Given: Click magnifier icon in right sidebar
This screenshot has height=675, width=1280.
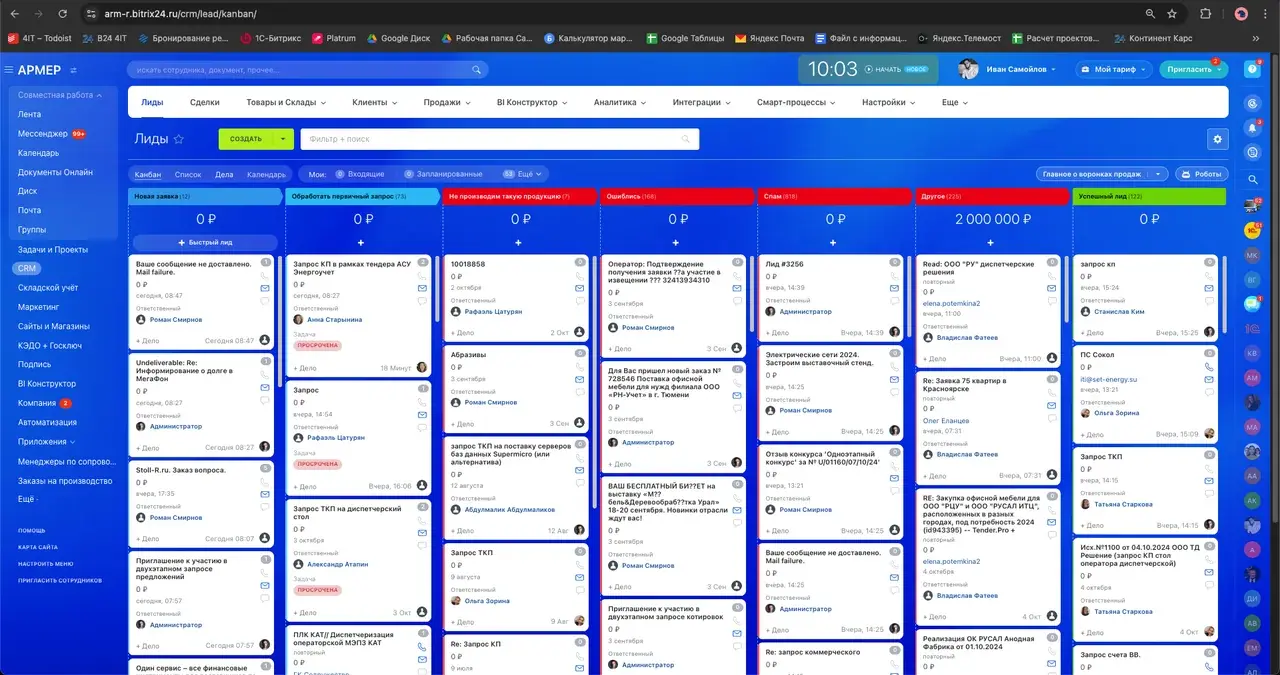Looking at the screenshot, I should [x=1252, y=180].
